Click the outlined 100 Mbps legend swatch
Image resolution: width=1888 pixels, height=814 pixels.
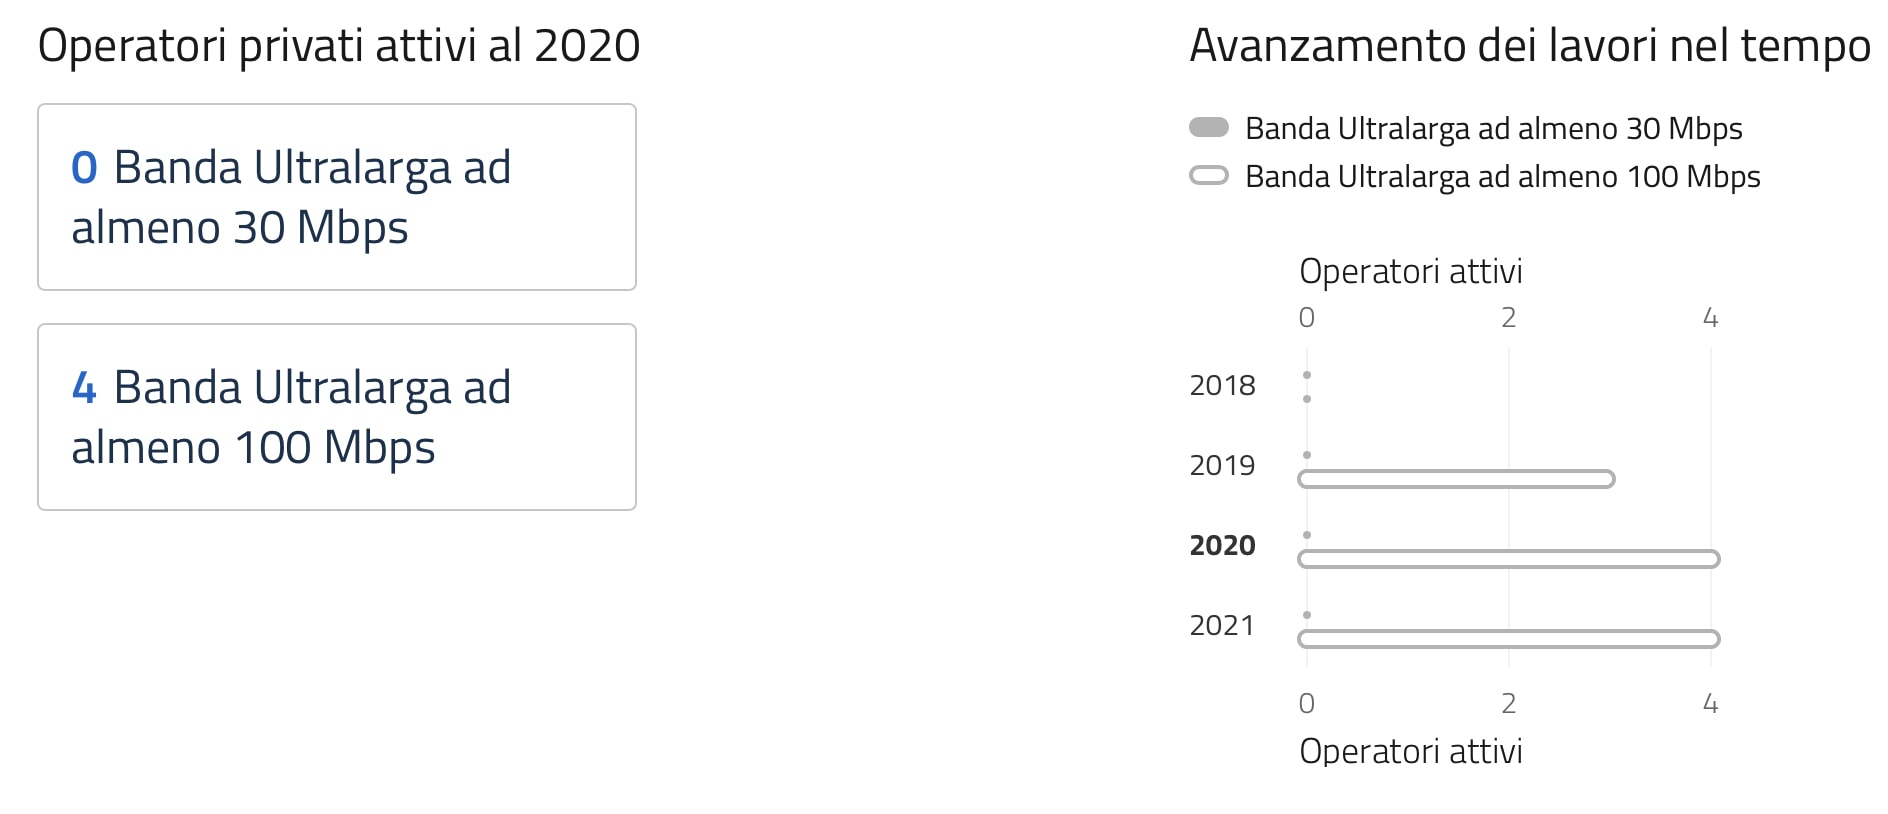click(1208, 176)
